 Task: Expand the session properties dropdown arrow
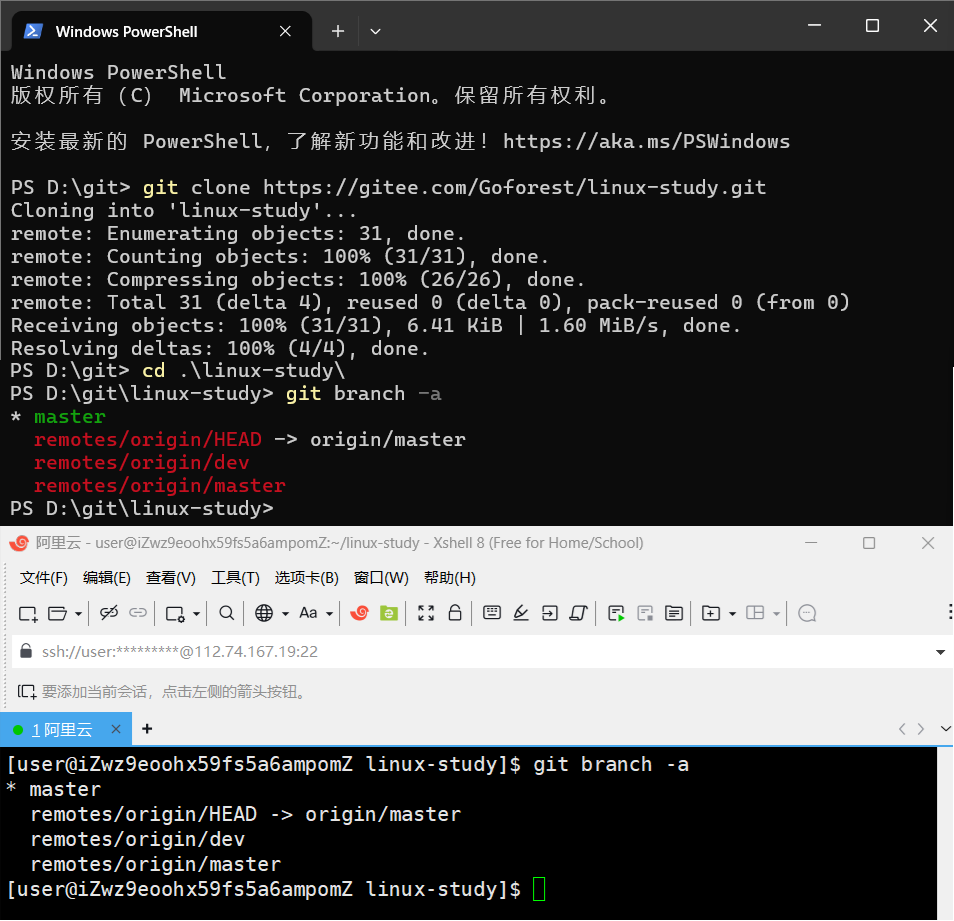tap(197, 614)
